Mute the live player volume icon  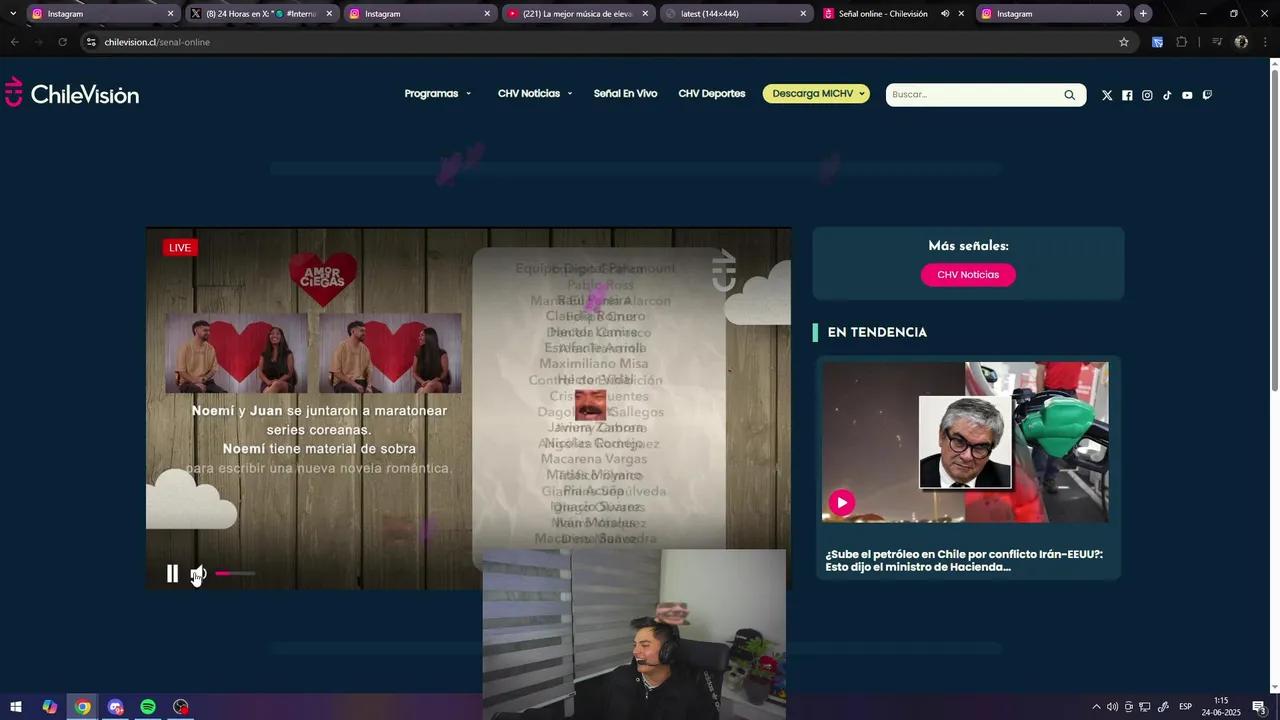[198, 574]
